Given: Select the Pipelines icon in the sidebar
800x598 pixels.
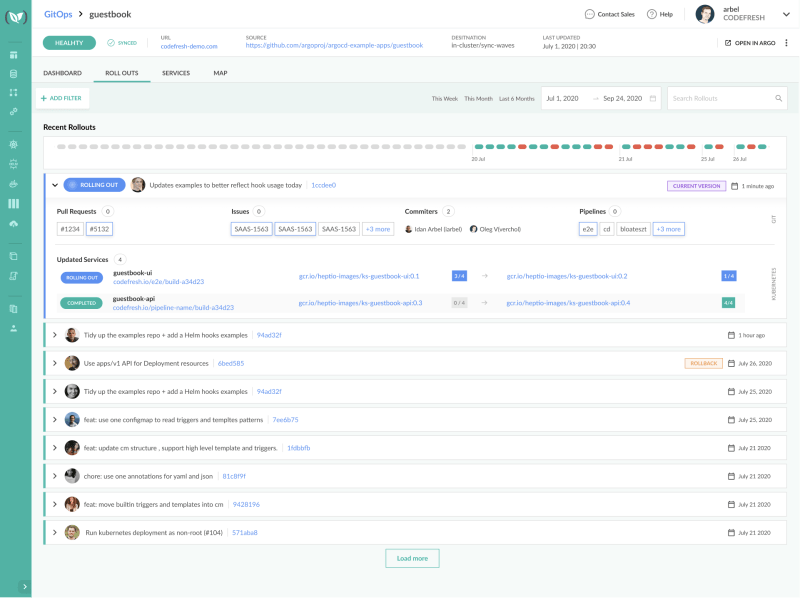Looking at the screenshot, I should point(14,111).
